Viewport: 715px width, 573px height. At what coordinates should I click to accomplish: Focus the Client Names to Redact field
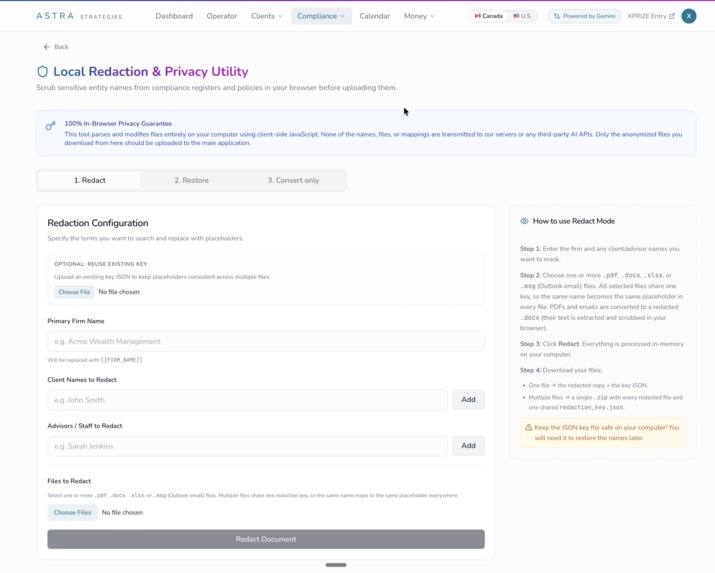click(248, 400)
